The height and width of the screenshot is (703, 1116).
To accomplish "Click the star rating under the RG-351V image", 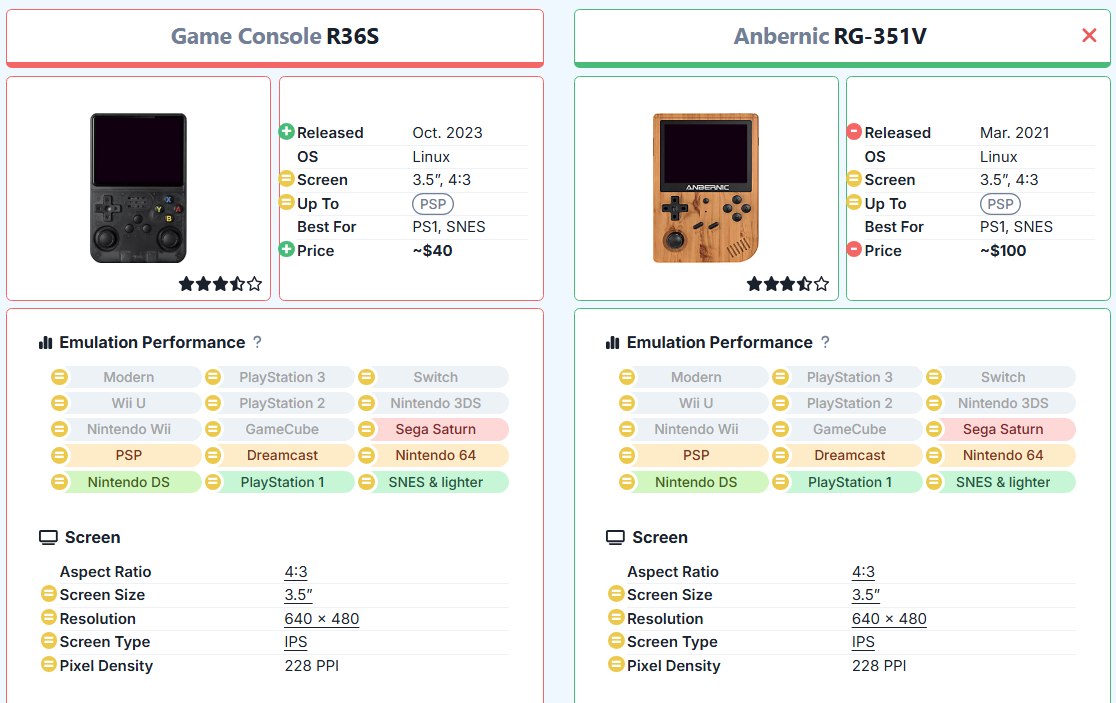I will (788, 284).
